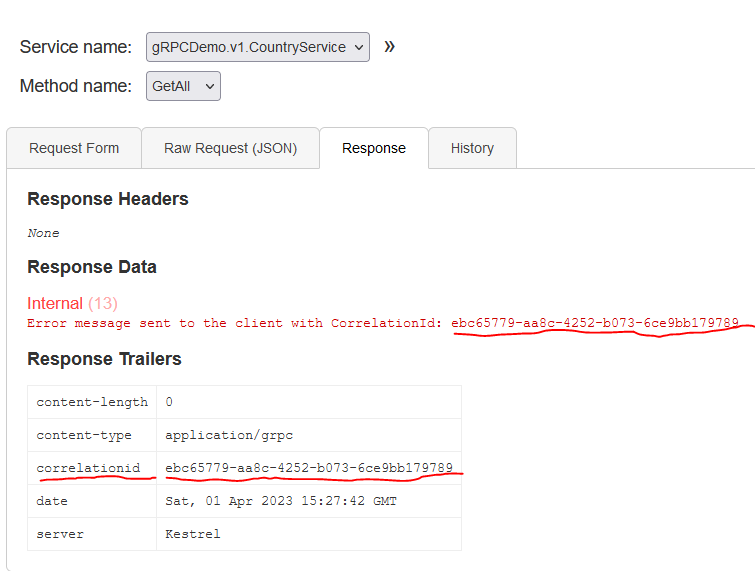Click the date value Sat, 01 Apr 2023
755x571 pixels.
pyautogui.click(x=280, y=500)
